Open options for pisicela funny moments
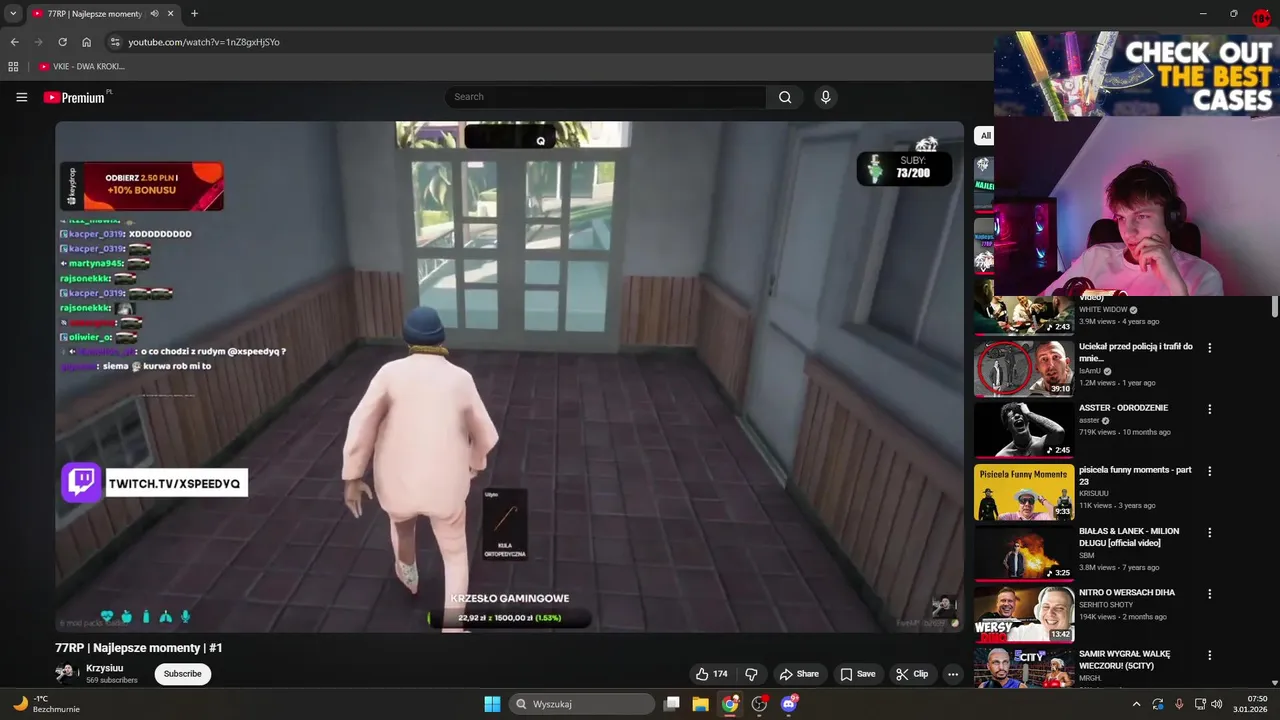Viewport: 1280px width, 720px height. pyautogui.click(x=1210, y=471)
